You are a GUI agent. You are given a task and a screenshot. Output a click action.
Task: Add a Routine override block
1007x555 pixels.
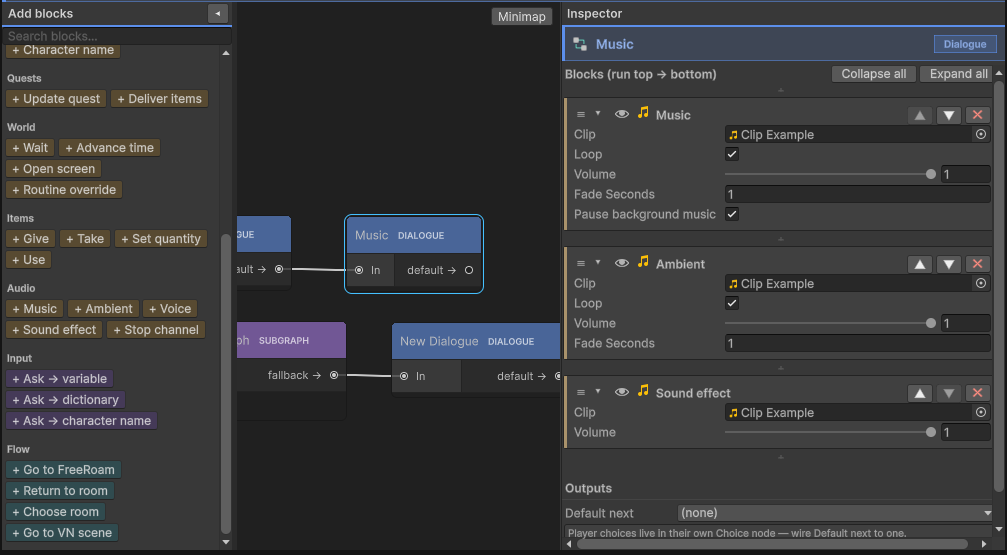(x=64, y=190)
